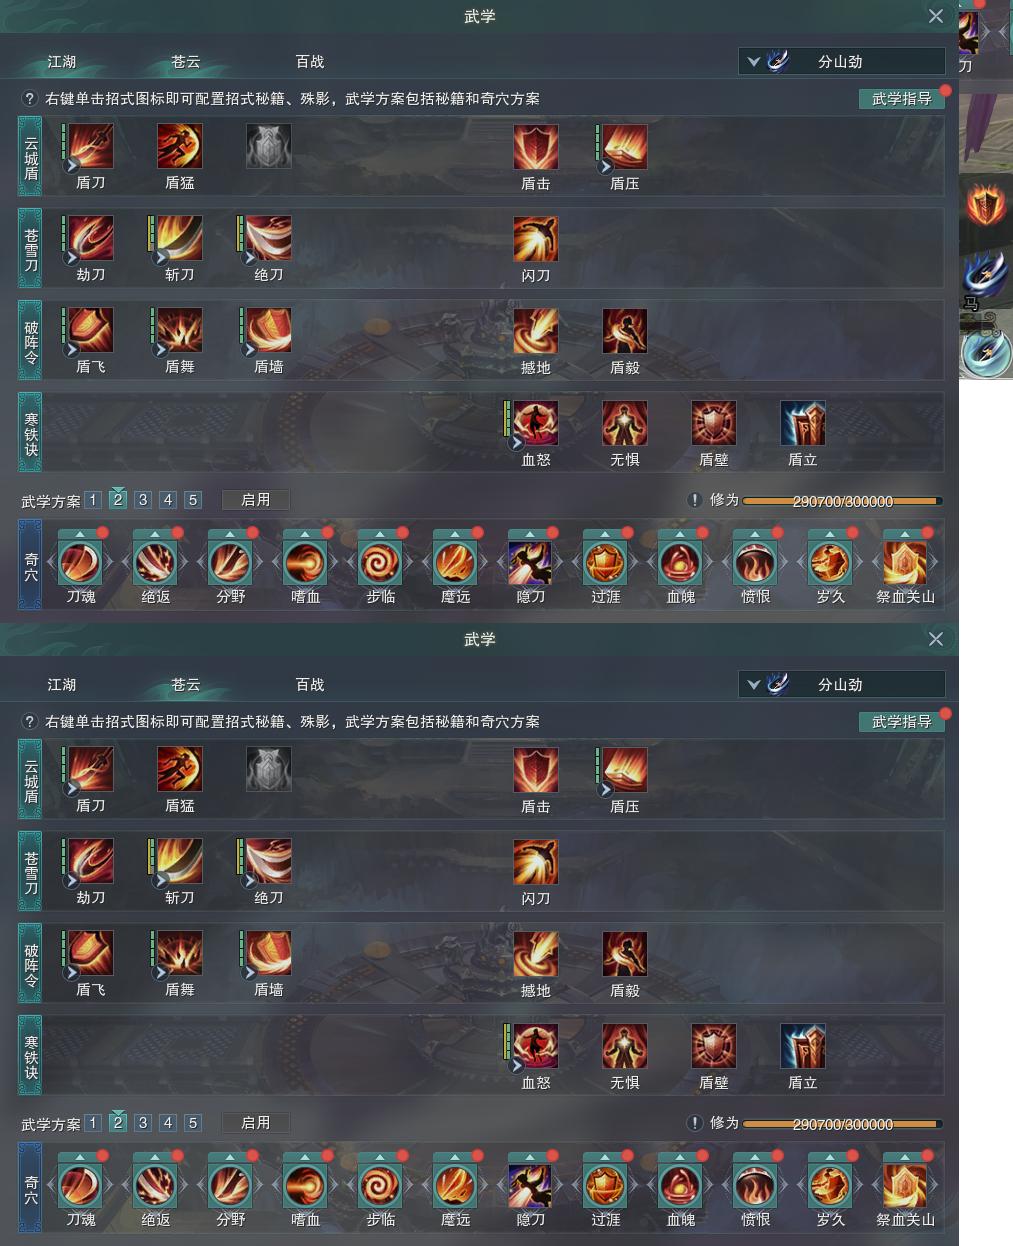The image size is (1013, 1246).
Task: Click the 武学指导 button in lower panel
Action: [901, 721]
